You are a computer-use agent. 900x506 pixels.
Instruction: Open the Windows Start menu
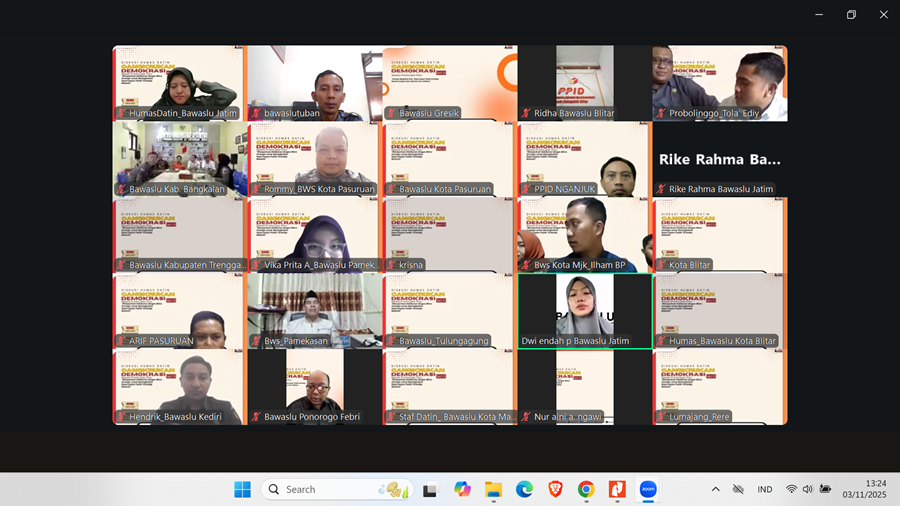[x=242, y=489]
